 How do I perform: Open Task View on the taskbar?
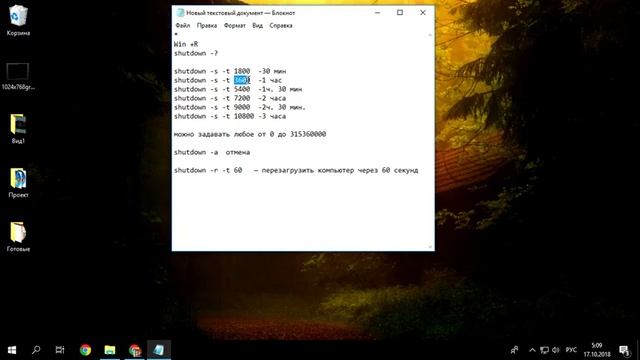60,350
